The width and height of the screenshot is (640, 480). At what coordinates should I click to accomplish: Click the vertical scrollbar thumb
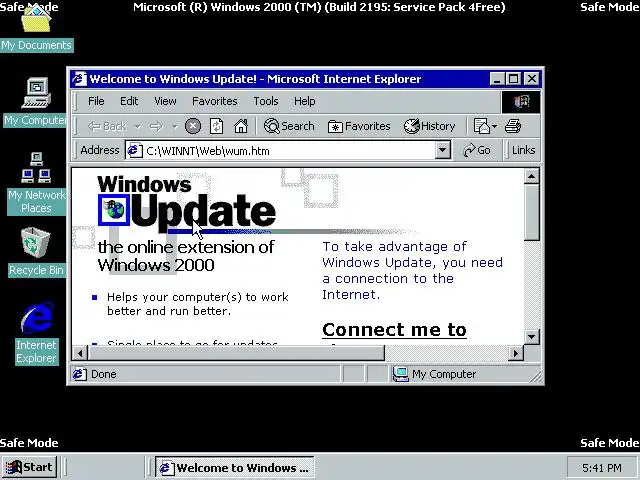[x=531, y=212]
